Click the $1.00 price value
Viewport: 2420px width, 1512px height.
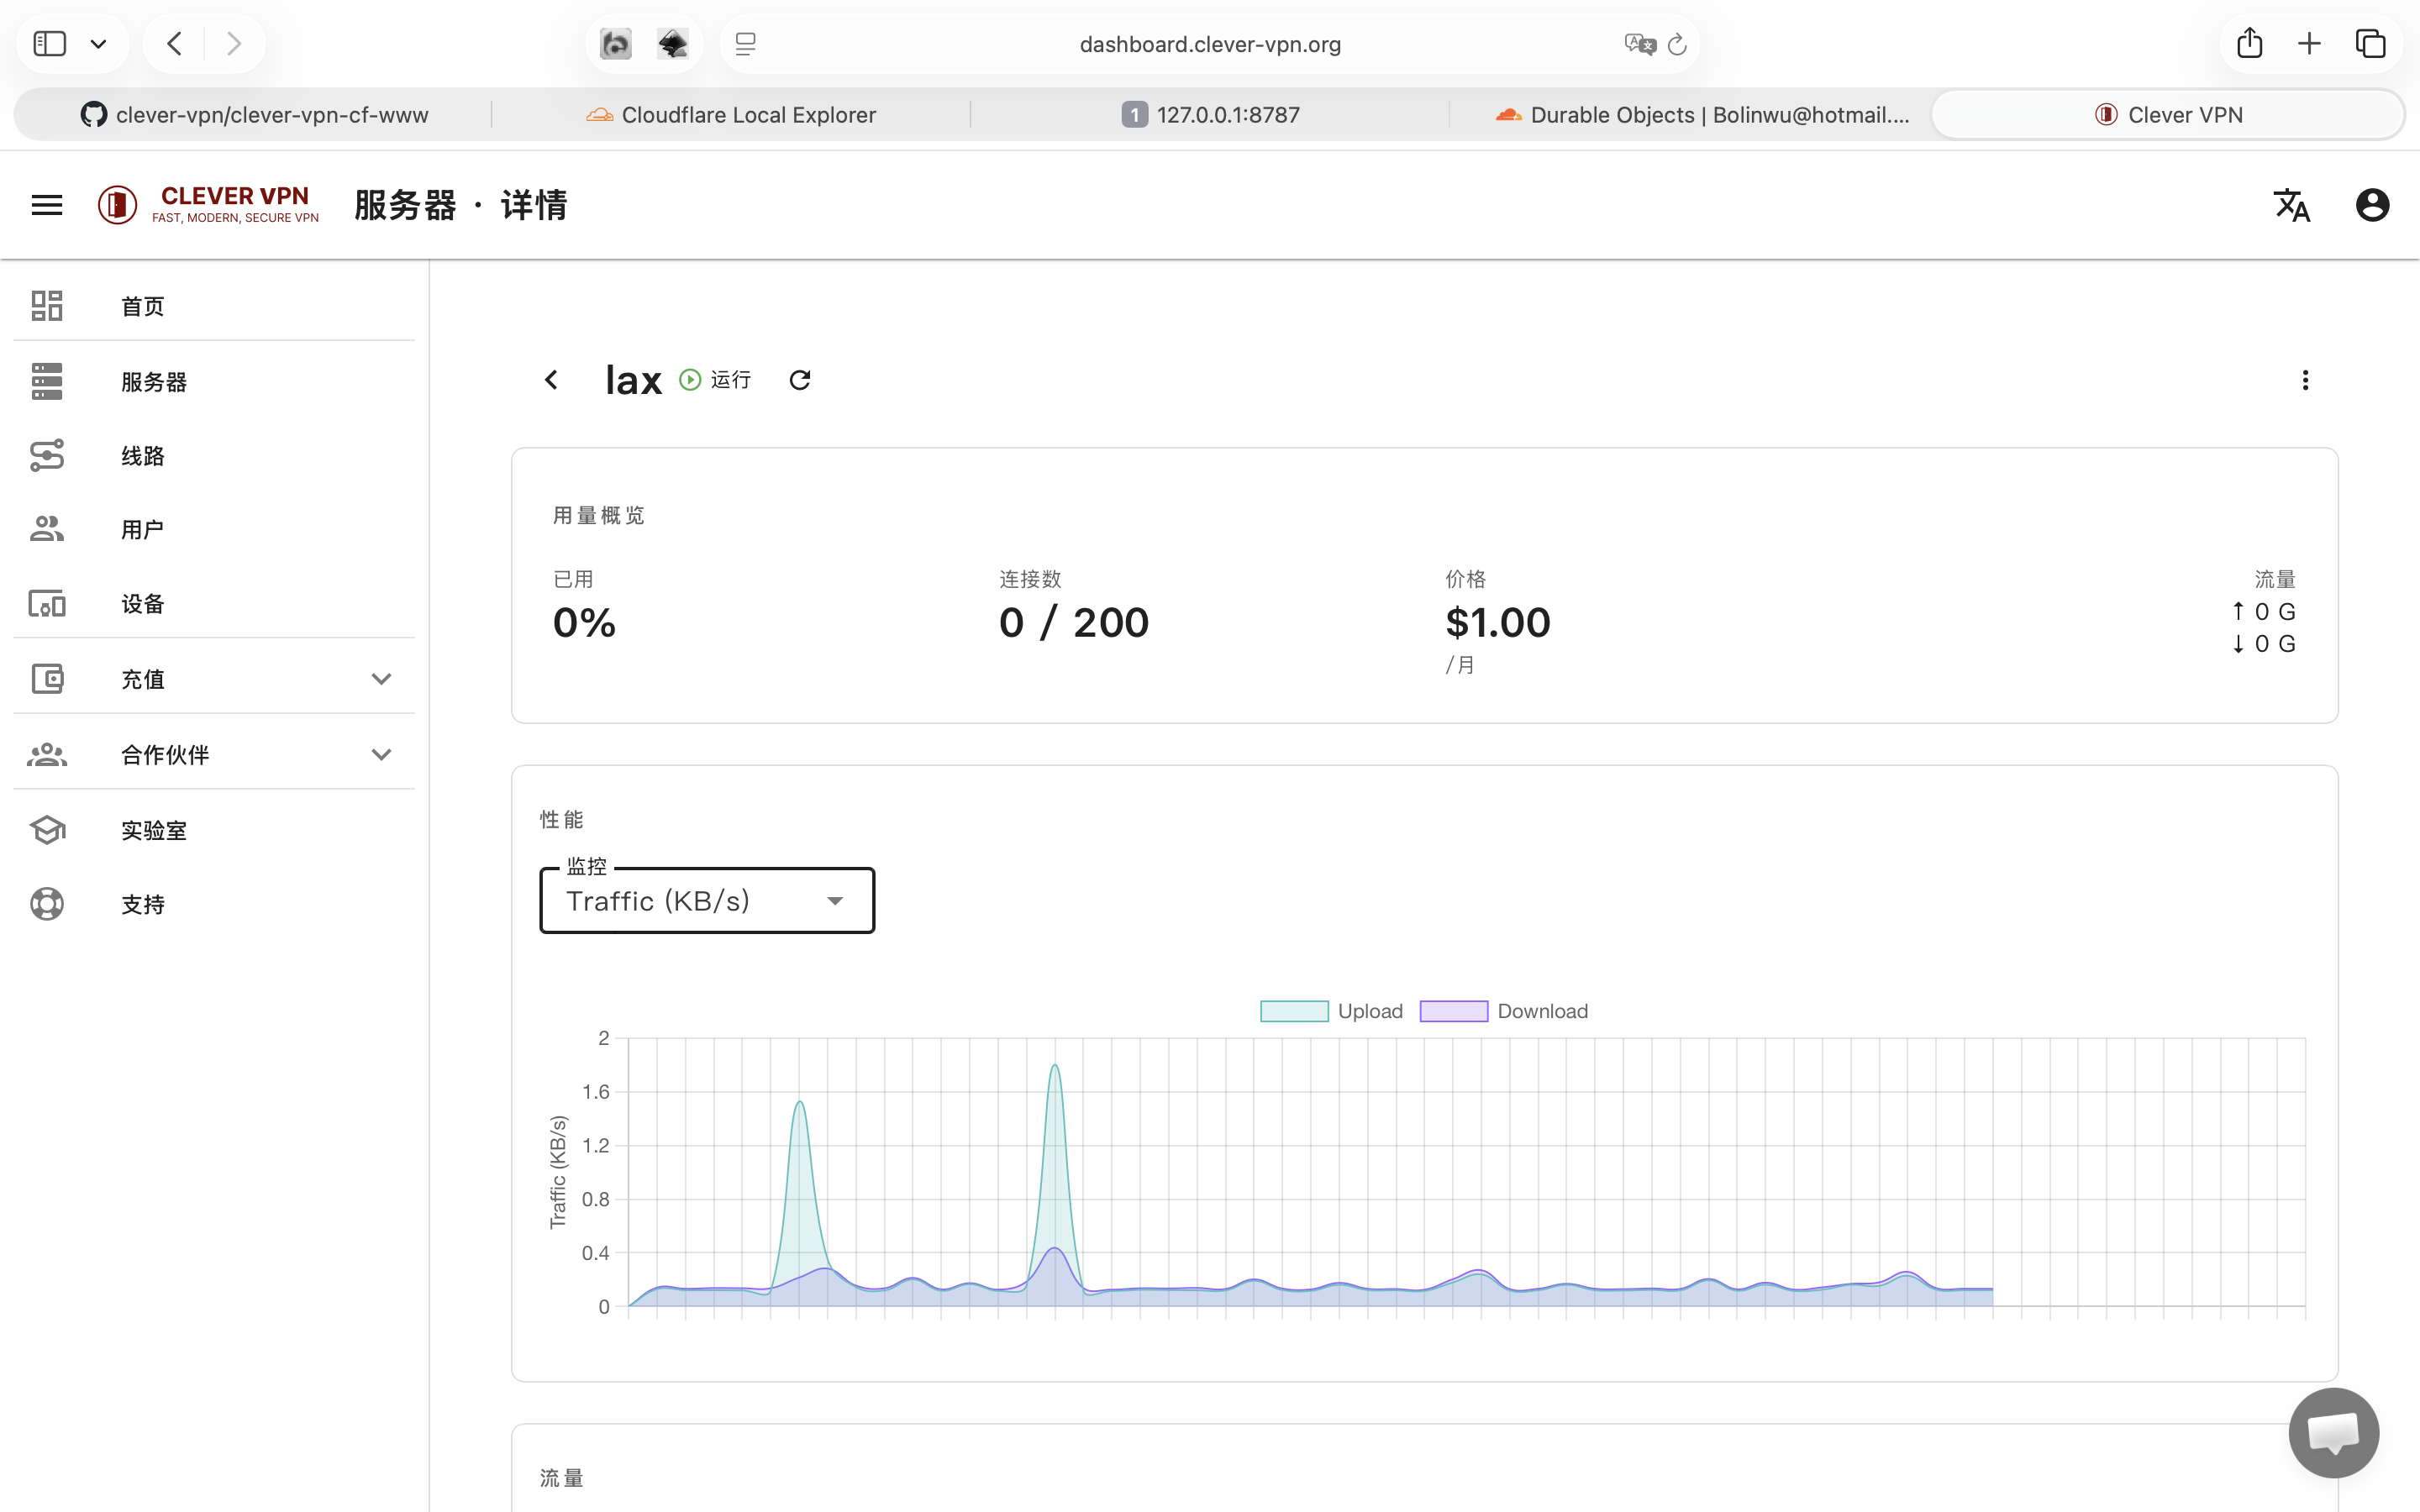(x=1497, y=623)
